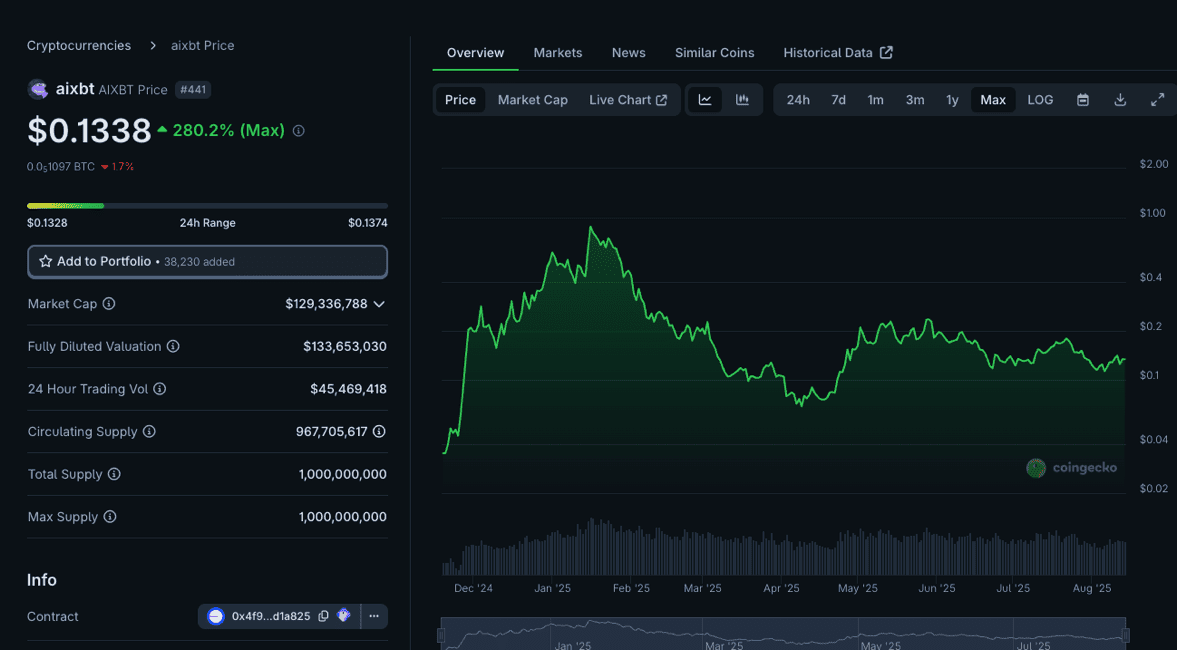The image size is (1177, 650).
Task: Open the calendar date range picker
Action: tap(1082, 100)
